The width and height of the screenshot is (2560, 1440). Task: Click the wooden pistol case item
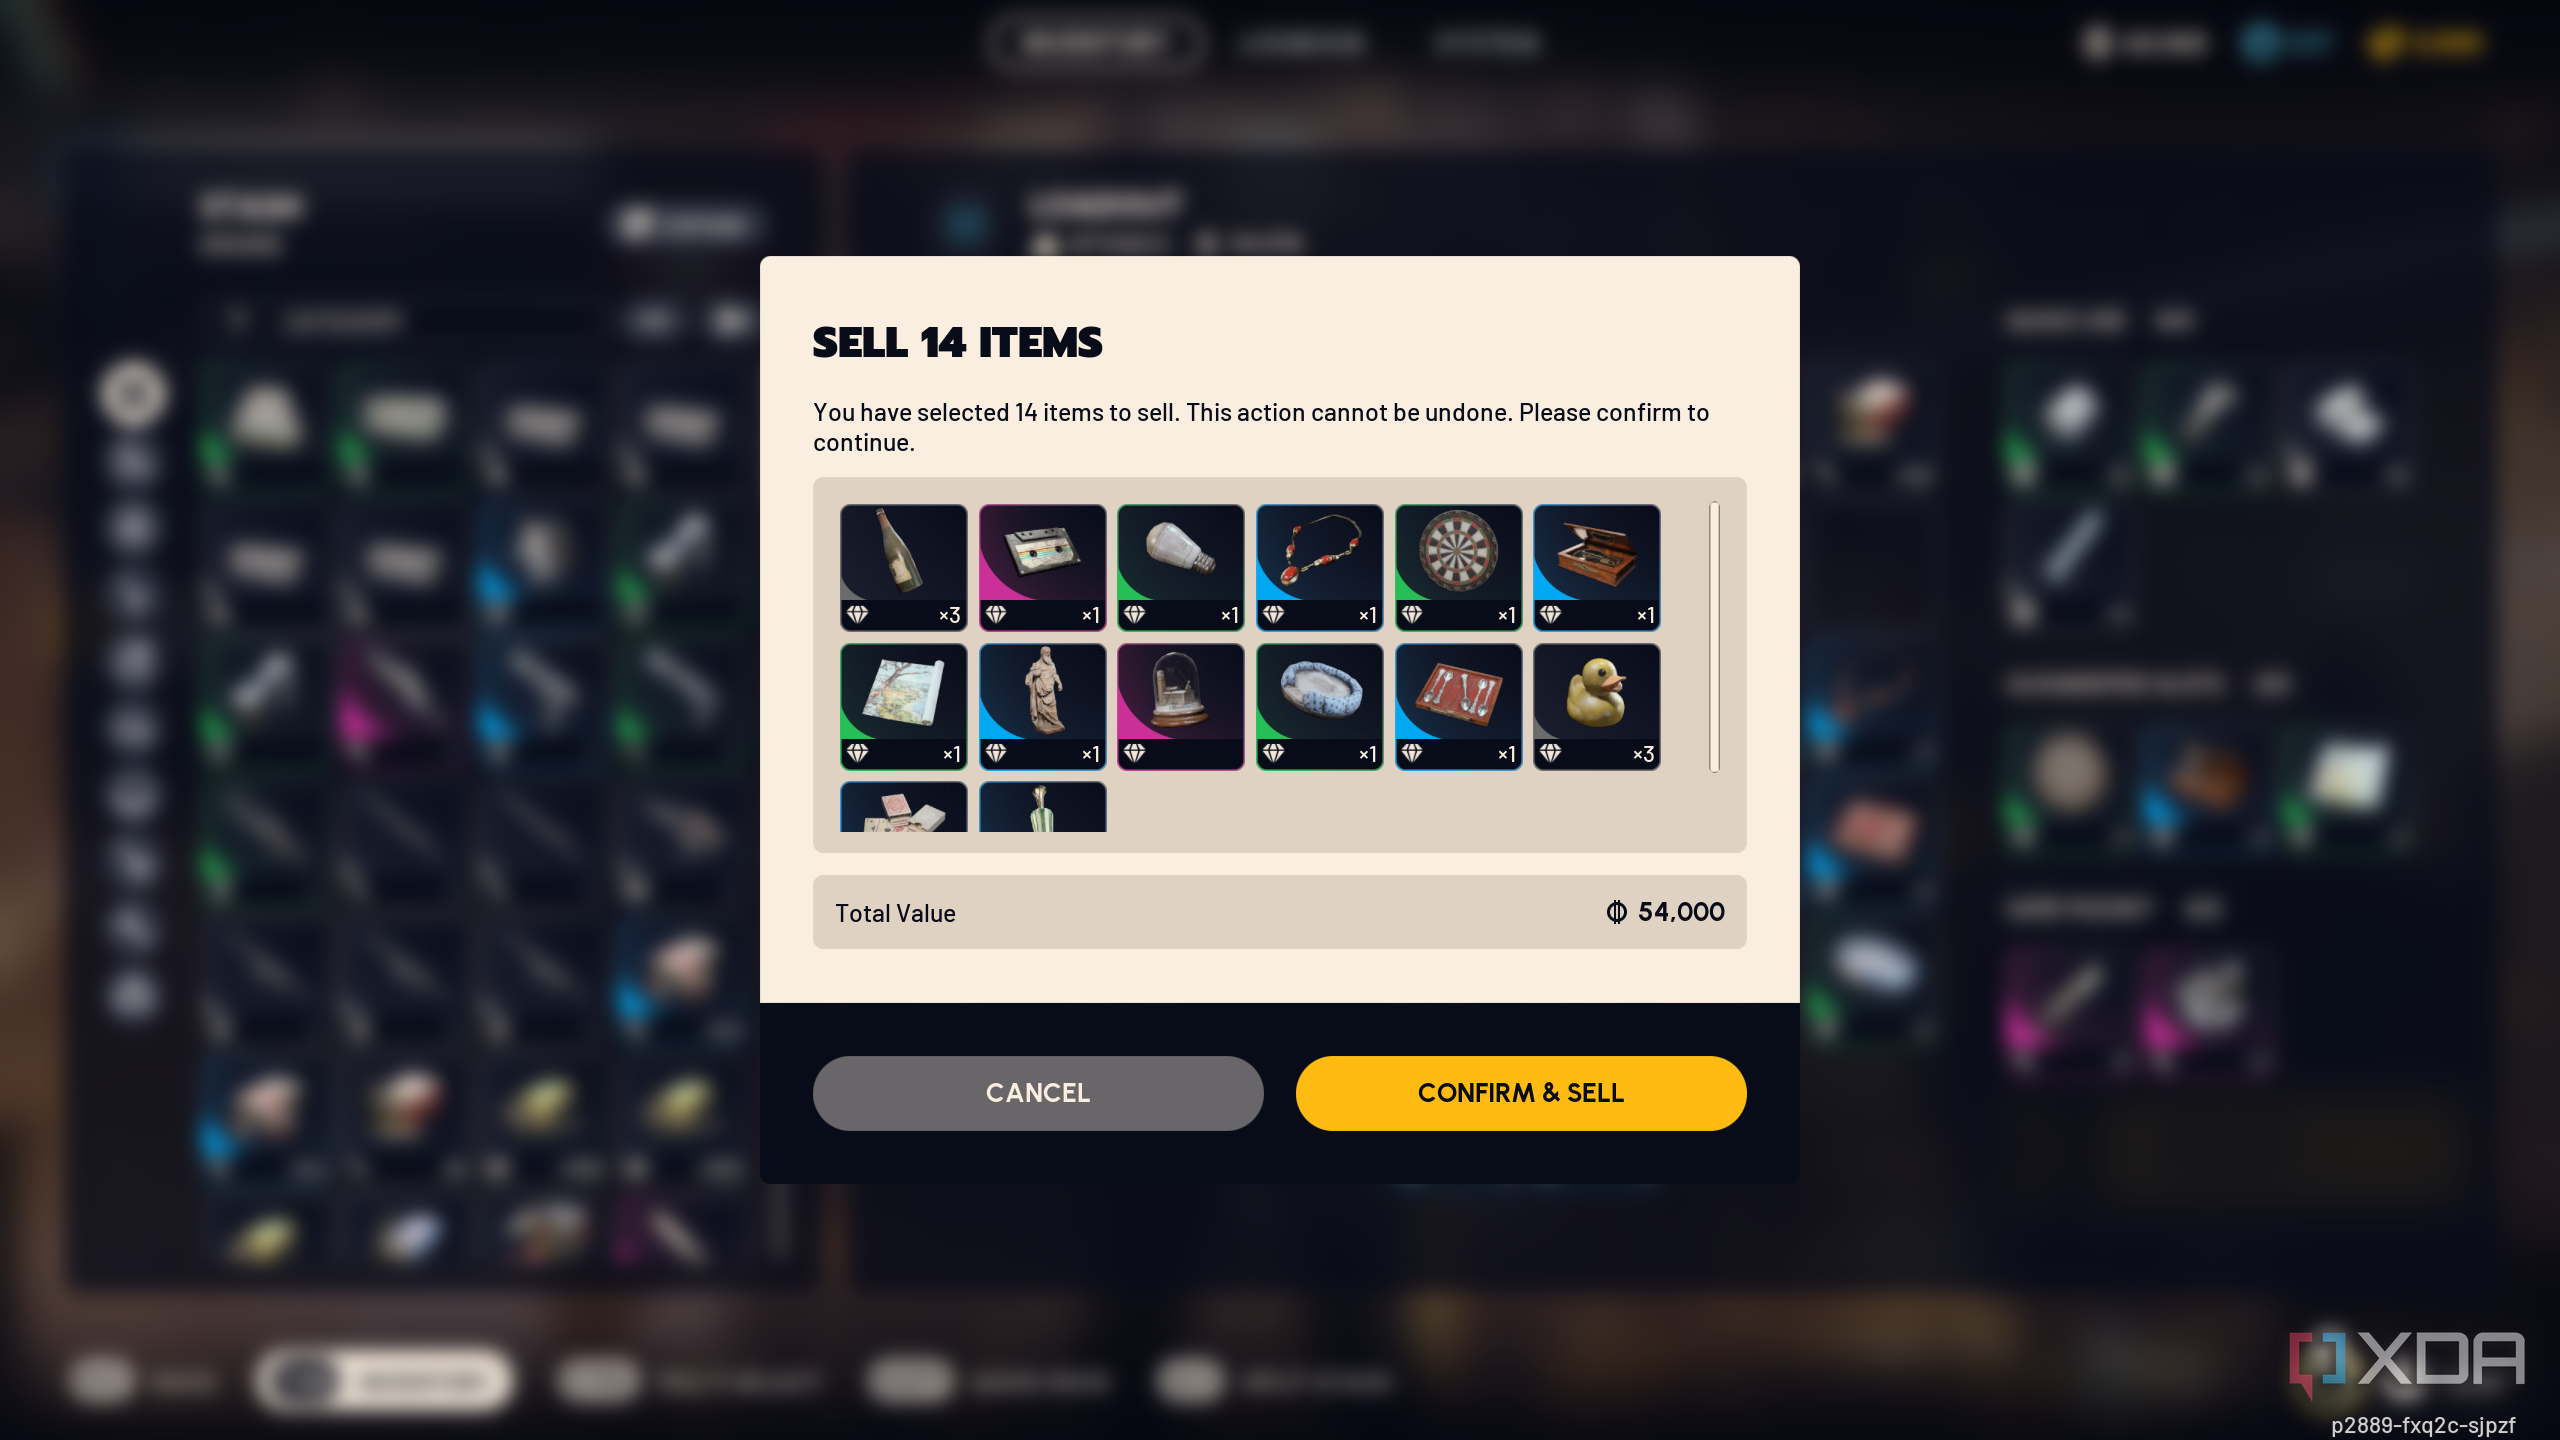[x=1597, y=567]
